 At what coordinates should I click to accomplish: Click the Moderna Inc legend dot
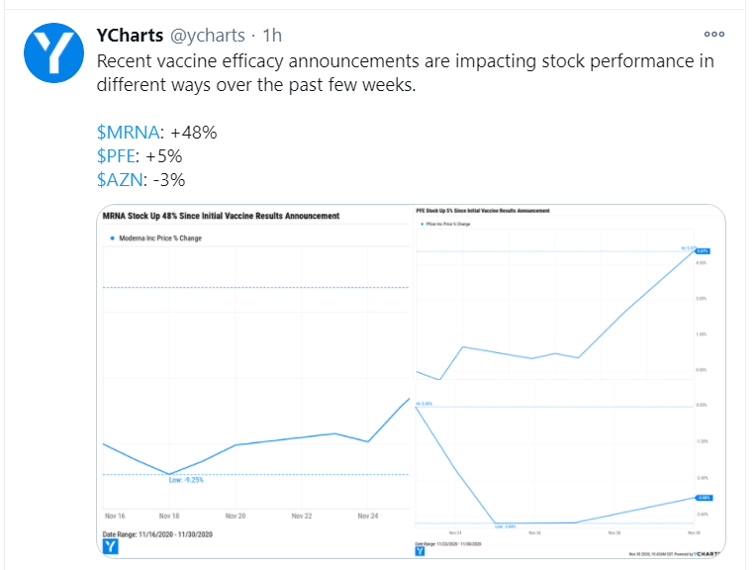tap(109, 238)
